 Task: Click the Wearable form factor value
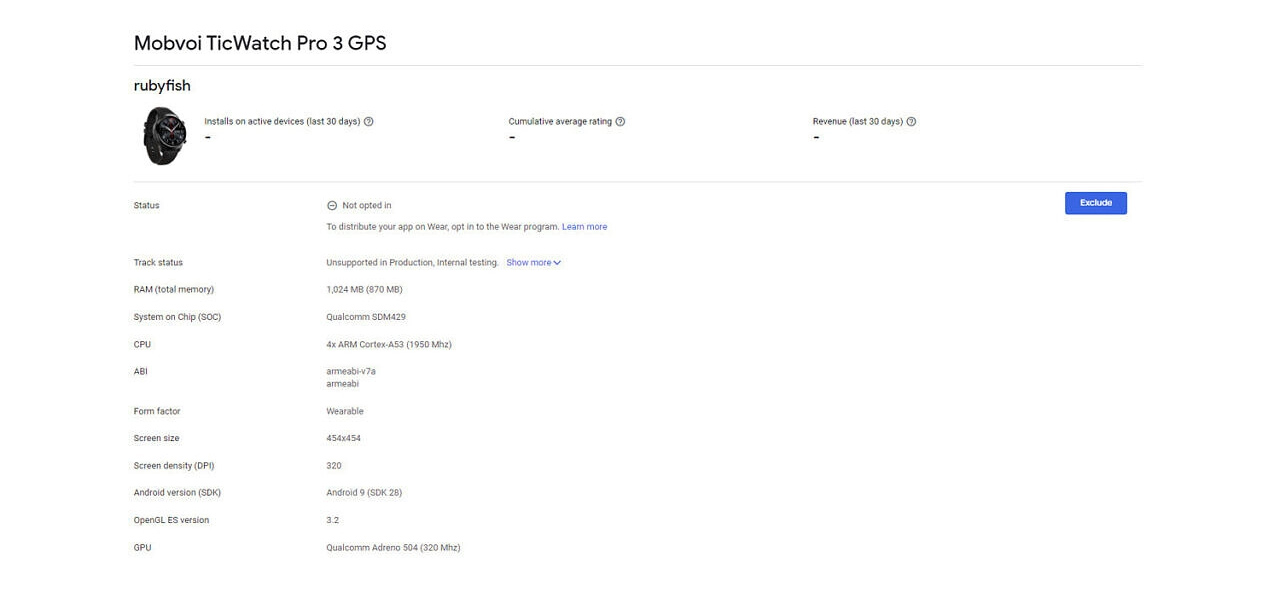pyautogui.click(x=345, y=412)
